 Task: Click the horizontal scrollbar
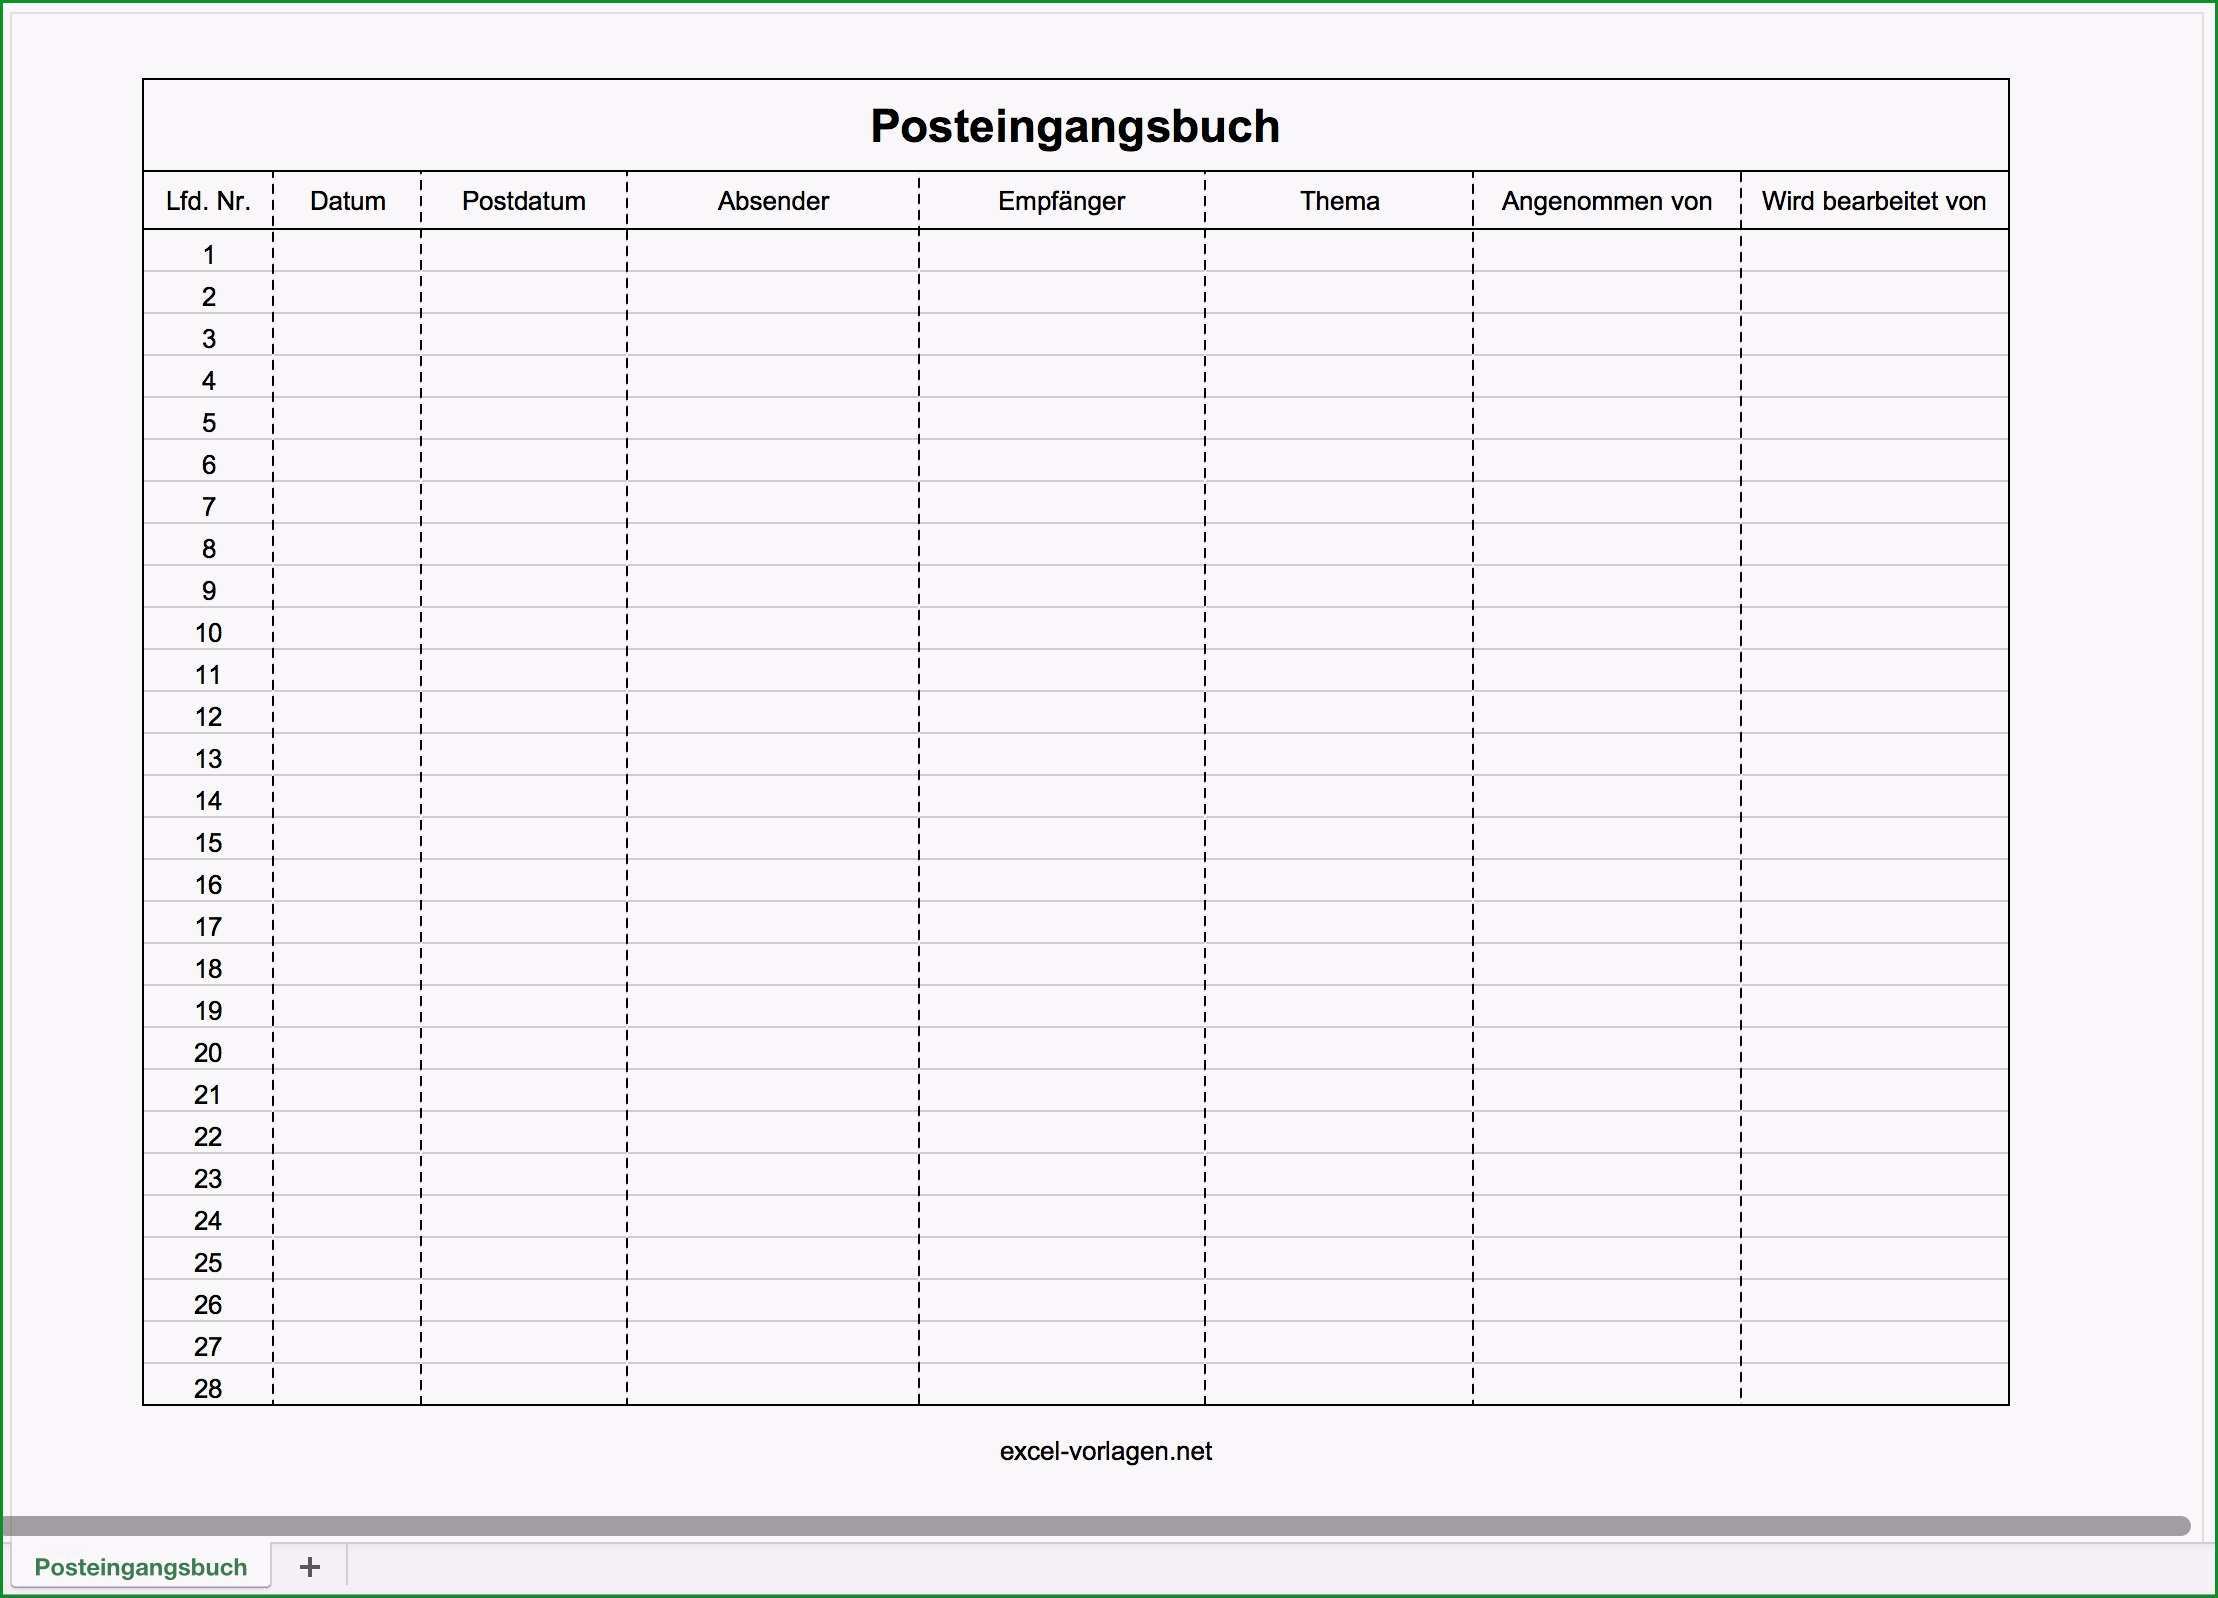(1096, 1525)
